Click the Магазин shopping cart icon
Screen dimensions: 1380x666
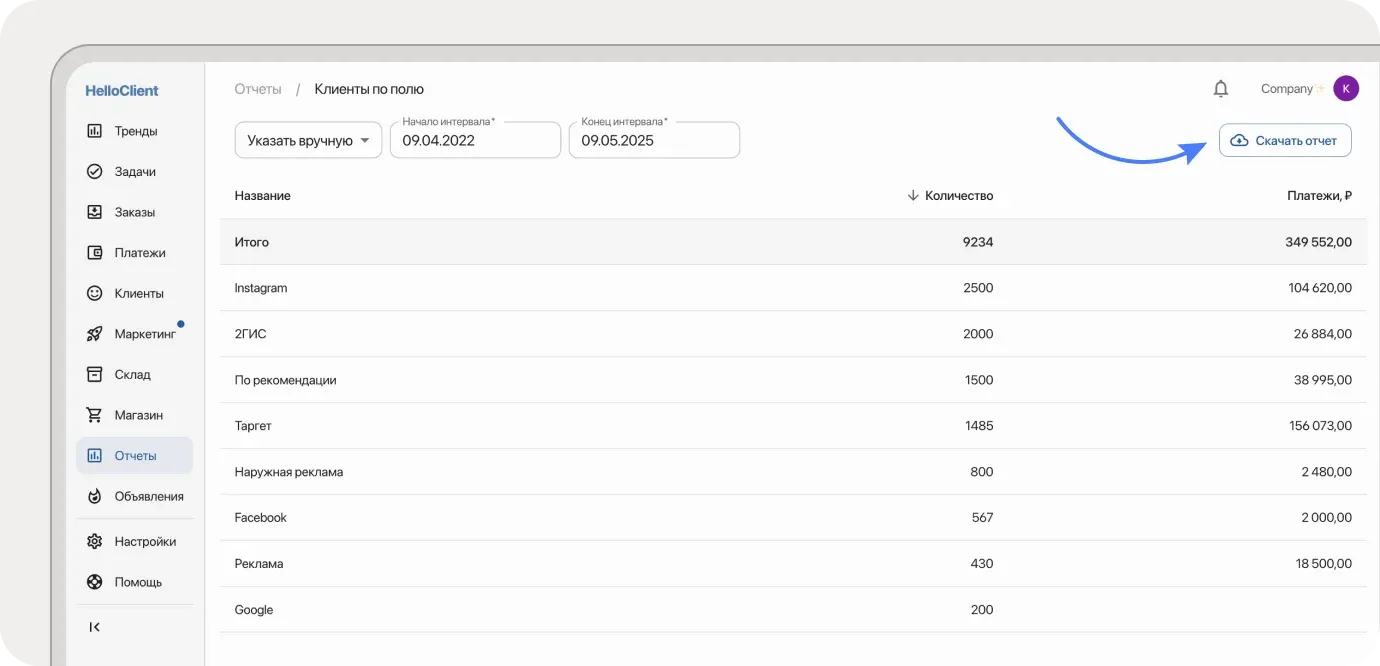pos(95,415)
